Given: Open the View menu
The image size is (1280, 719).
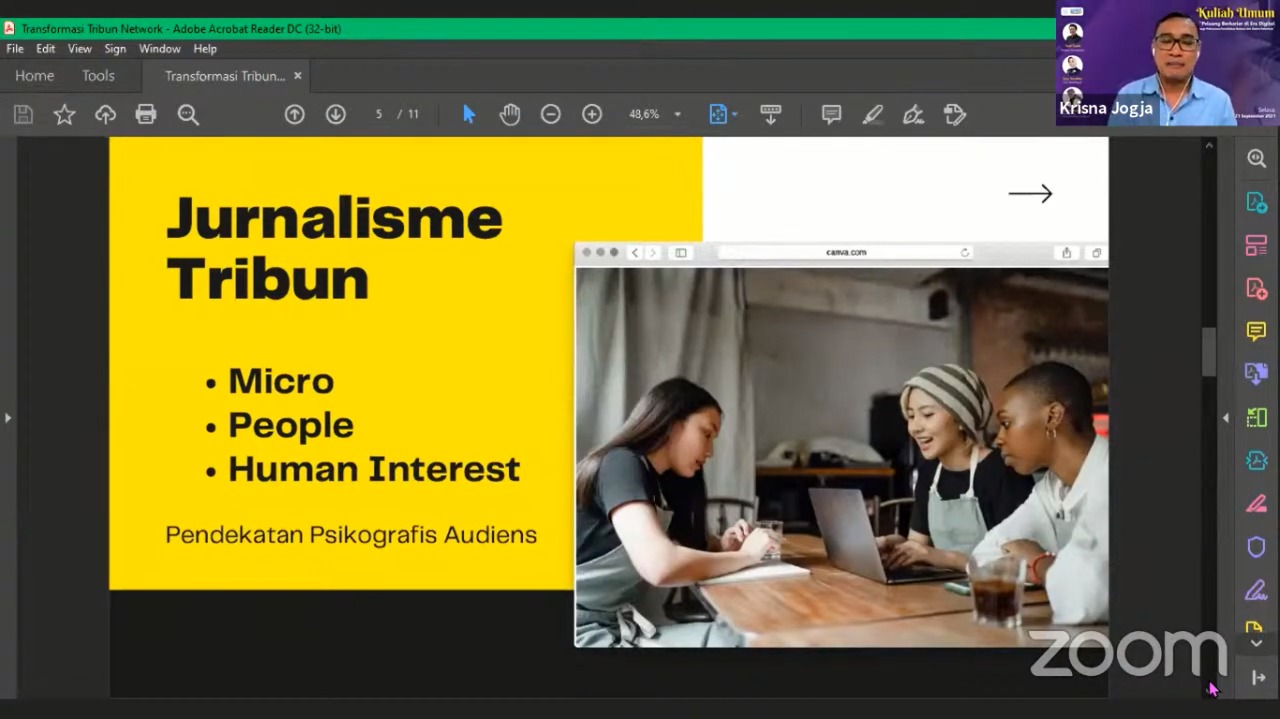Looking at the screenshot, I should coord(80,49).
